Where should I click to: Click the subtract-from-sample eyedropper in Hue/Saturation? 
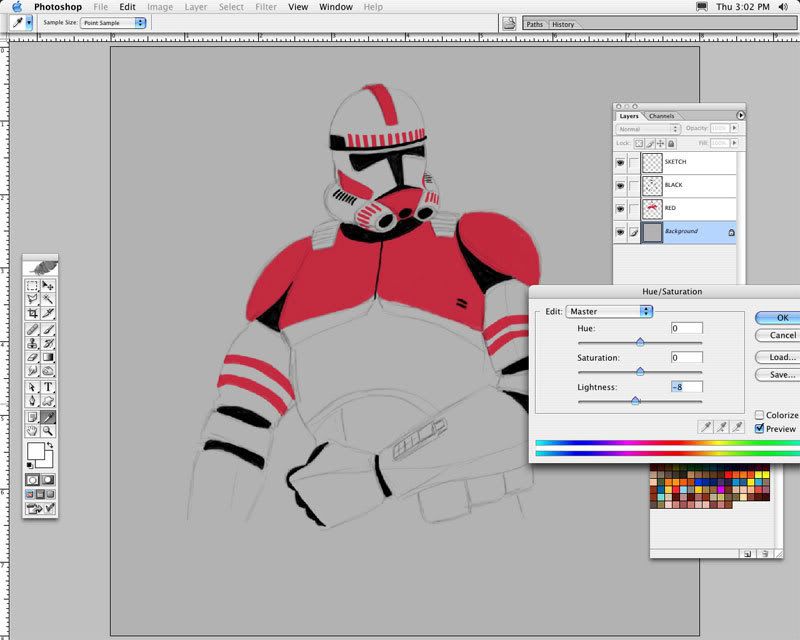click(737, 427)
